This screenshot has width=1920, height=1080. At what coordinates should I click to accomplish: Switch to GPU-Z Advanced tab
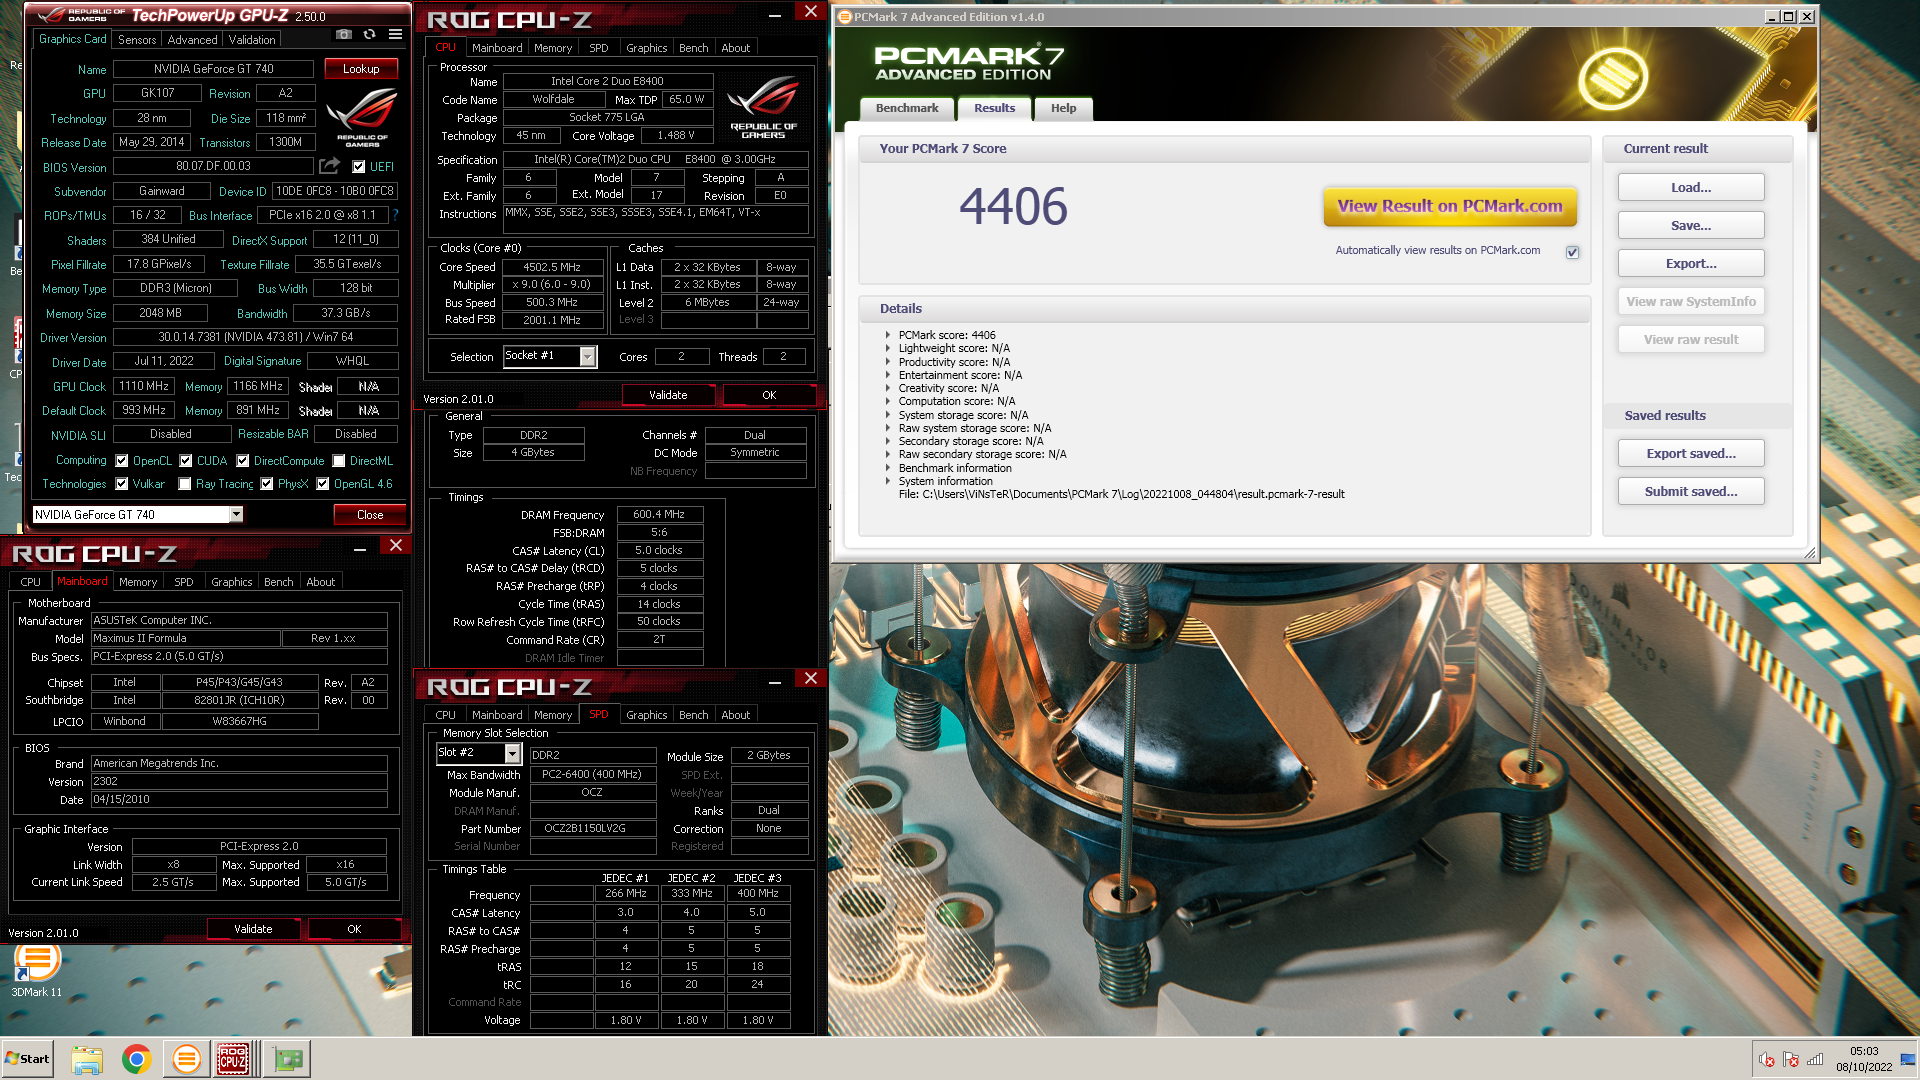[192, 40]
